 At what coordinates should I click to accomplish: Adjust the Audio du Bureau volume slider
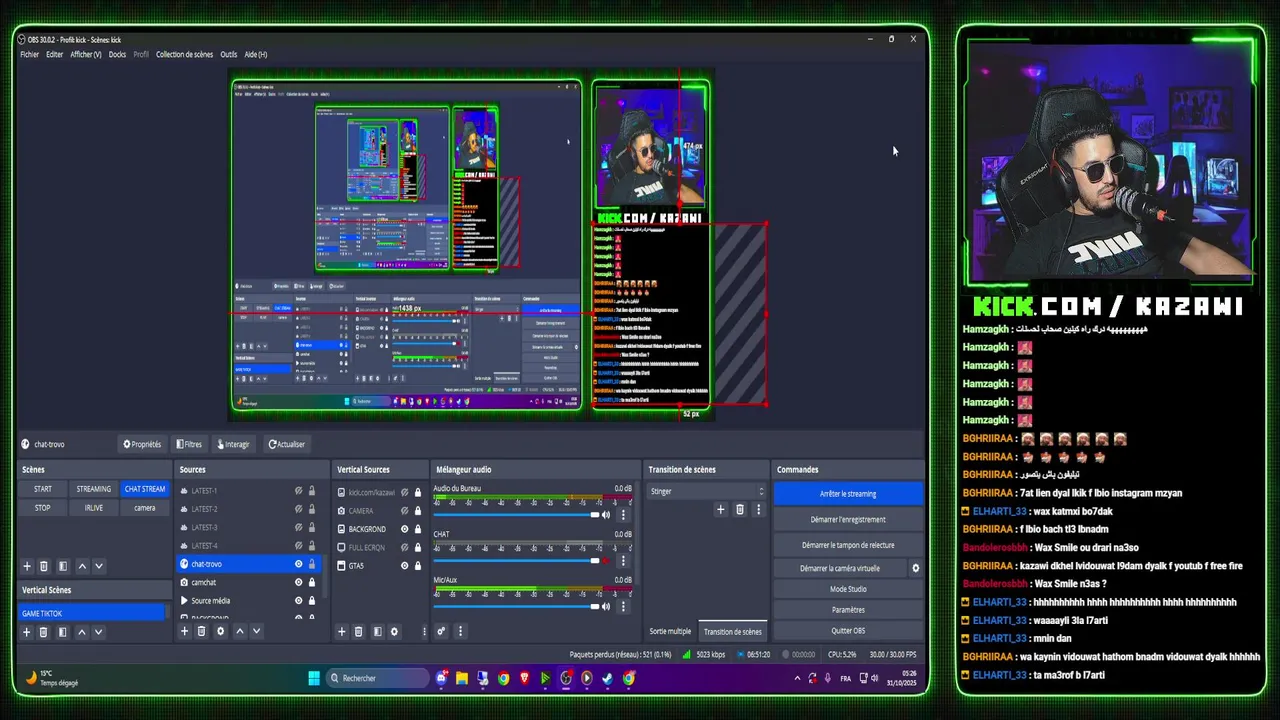(x=516, y=515)
